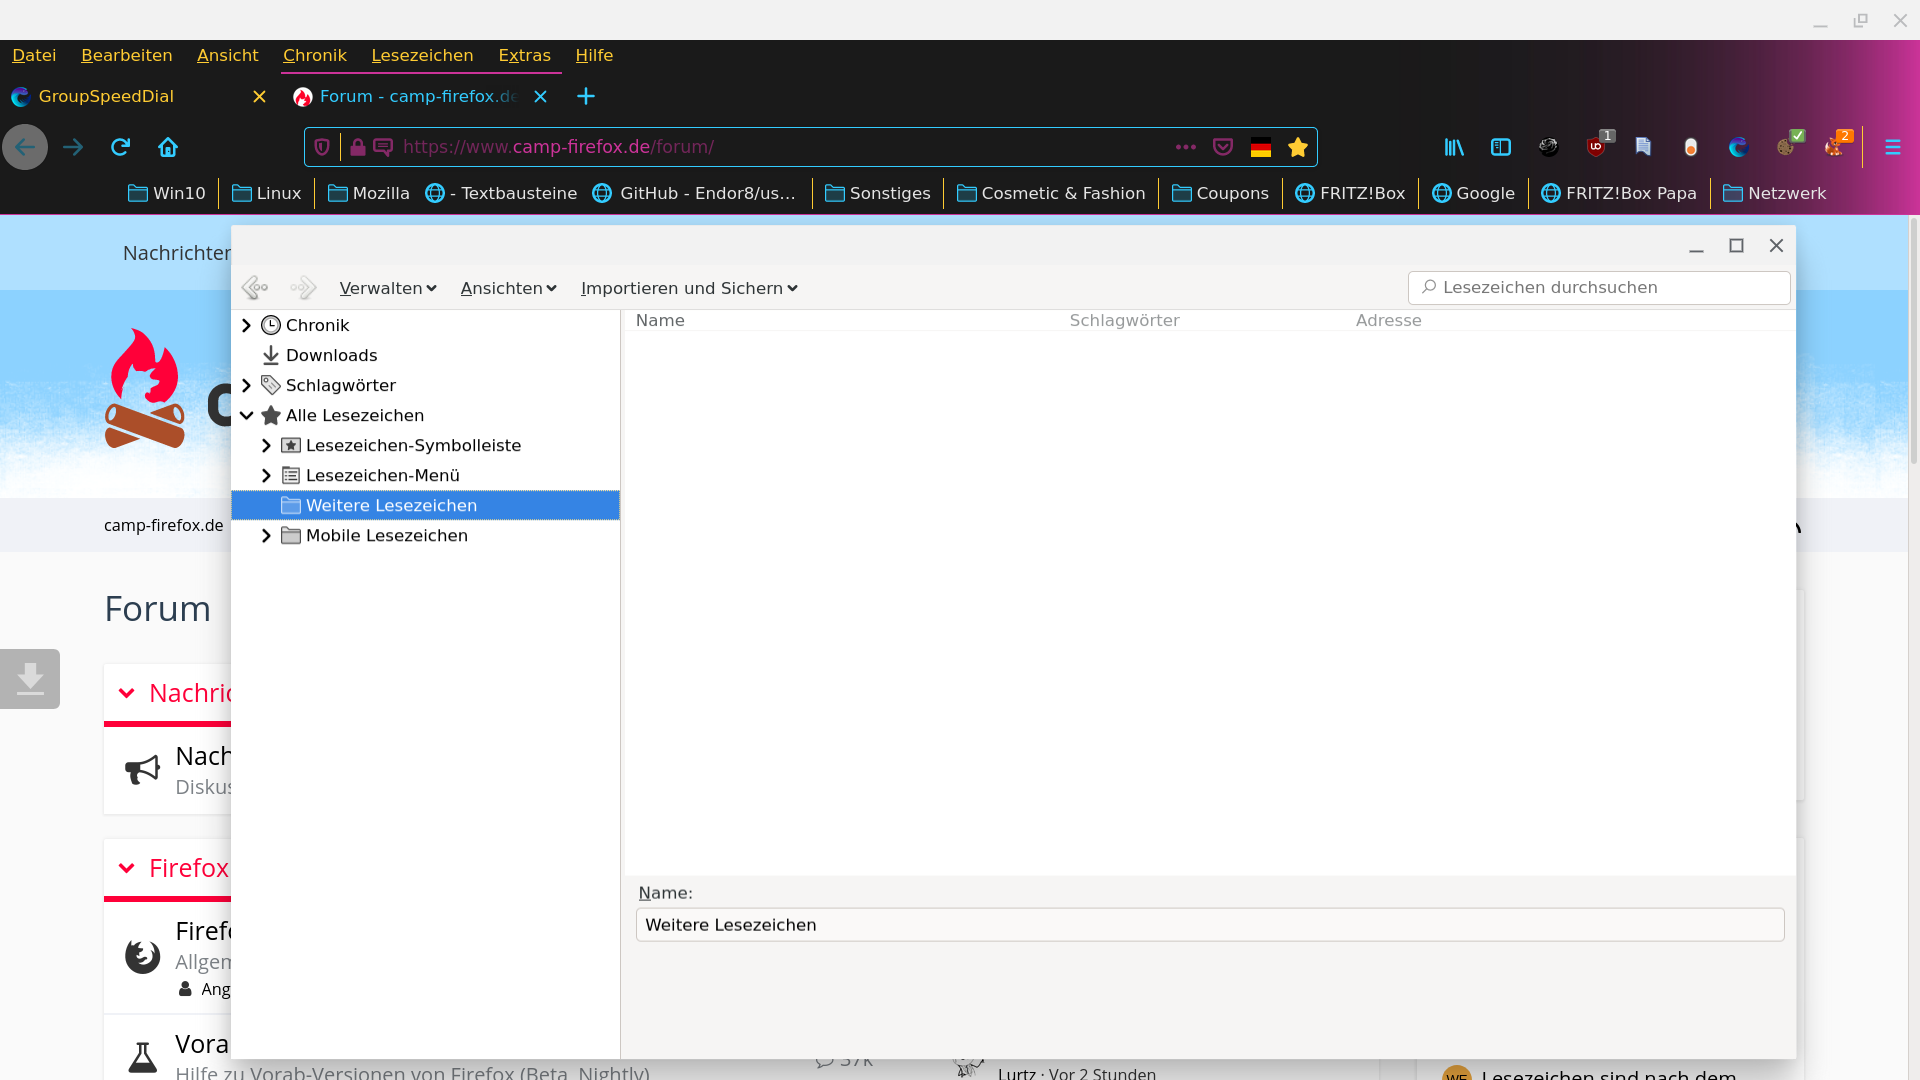
Task: Click the bookmark star in the address bar
Action: (x=1298, y=147)
